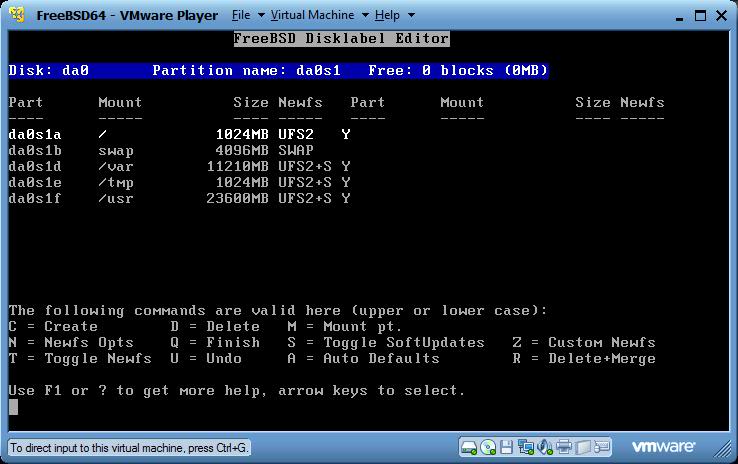Click the Q = Finish command
Viewport: 738px width, 464px height.
click(215, 343)
